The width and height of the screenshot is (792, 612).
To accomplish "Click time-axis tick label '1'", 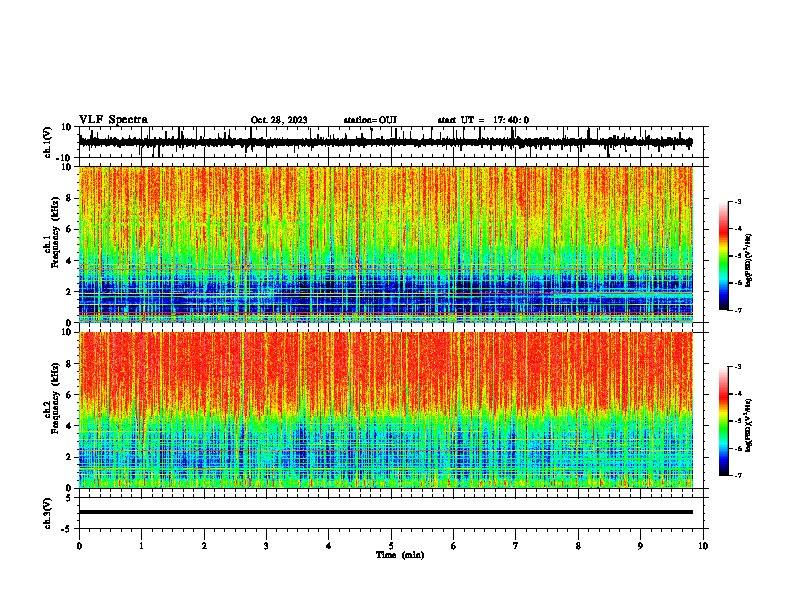I will point(141,546).
